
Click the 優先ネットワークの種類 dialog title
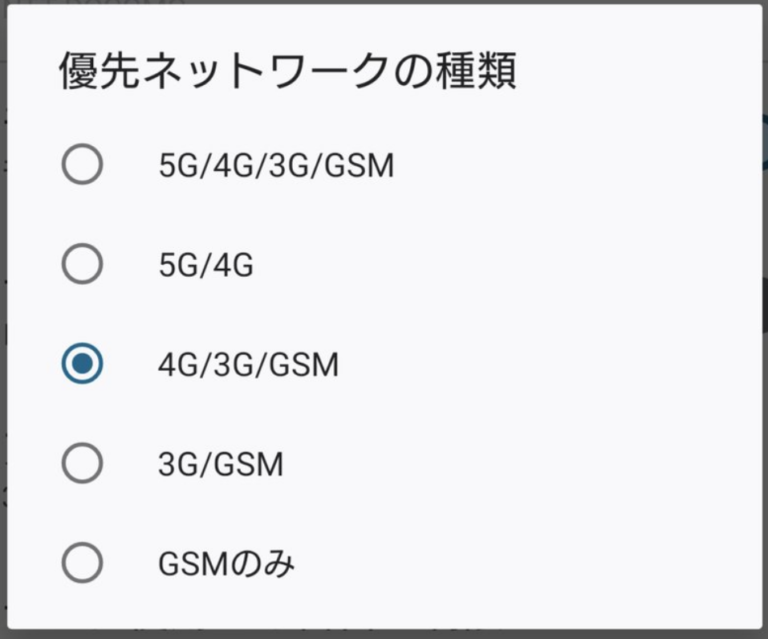288,71
